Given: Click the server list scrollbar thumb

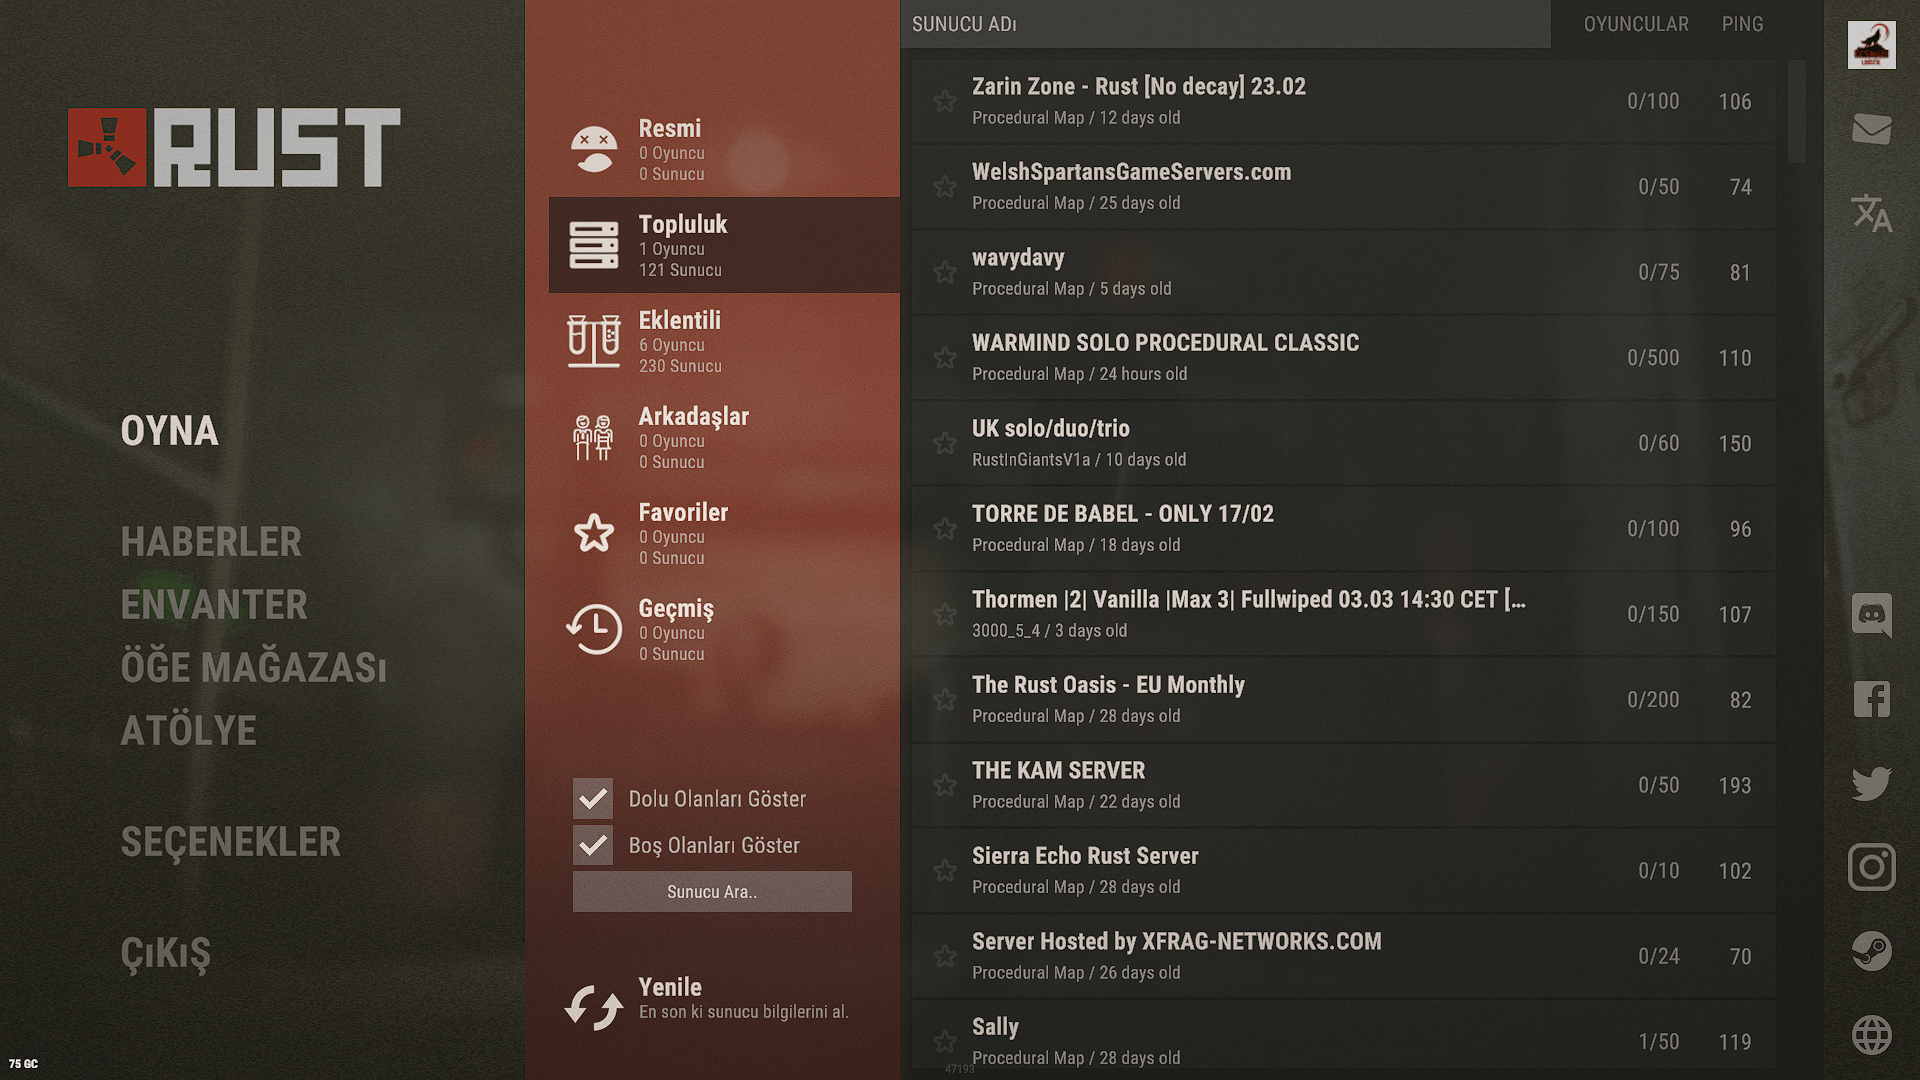Looking at the screenshot, I should [x=1797, y=110].
